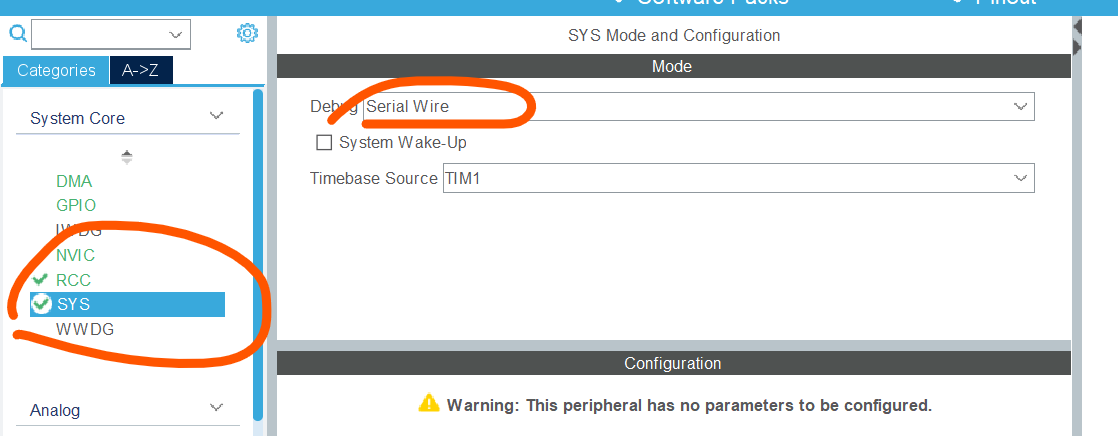Open the gear settings icon
The width and height of the screenshot is (1118, 436).
tap(247, 34)
